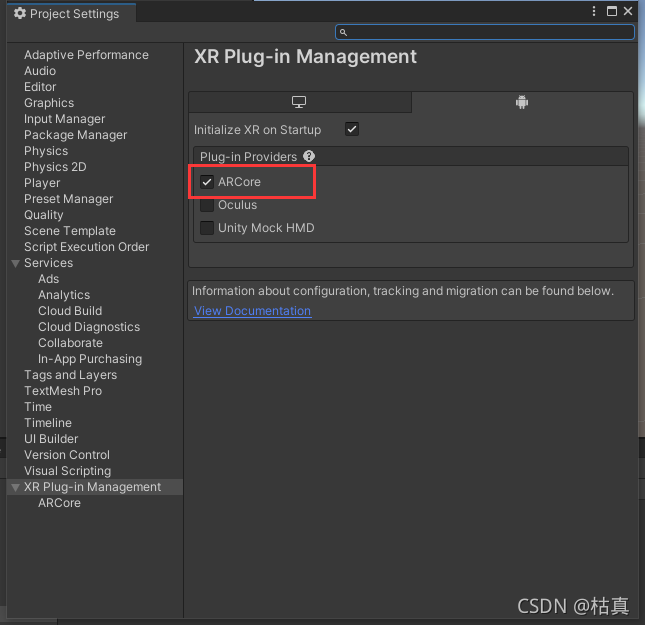This screenshot has height=625, width=645.
Task: Open TextMesh Pro settings
Action: (x=63, y=391)
